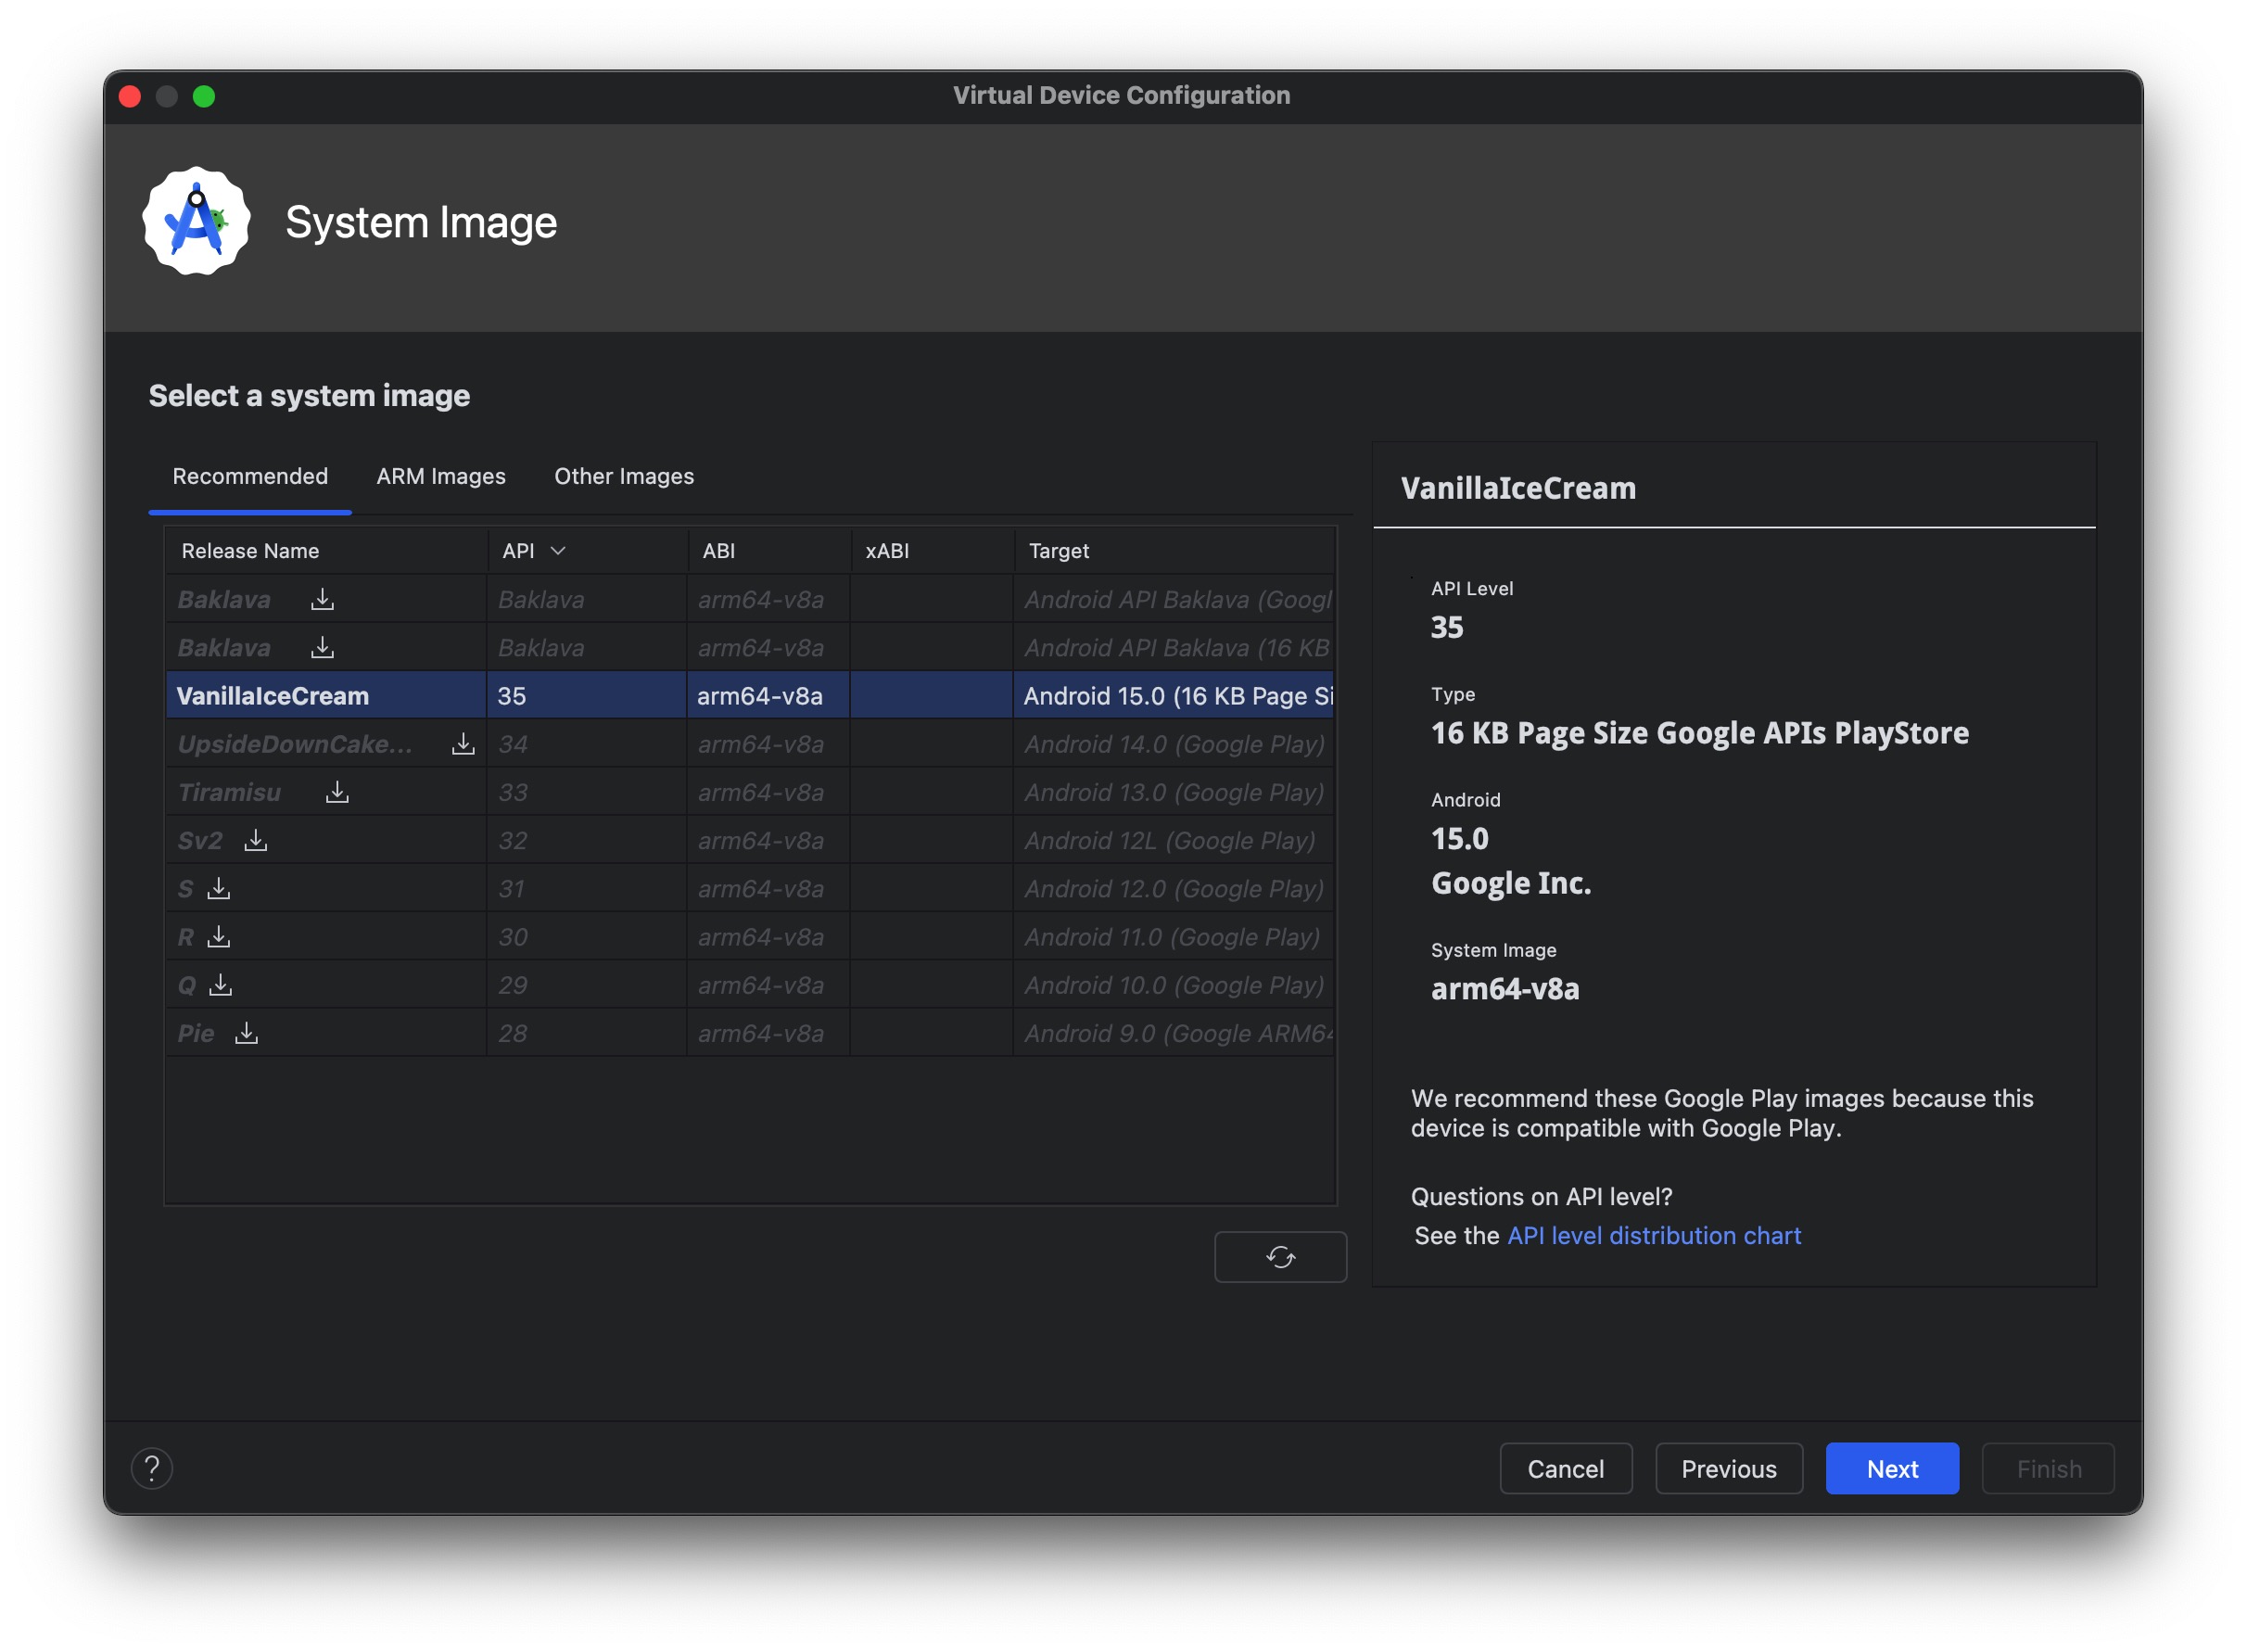Download the Q API 29 image
Screen dimensions: 2247x1652
pyautogui.click(x=220, y=985)
